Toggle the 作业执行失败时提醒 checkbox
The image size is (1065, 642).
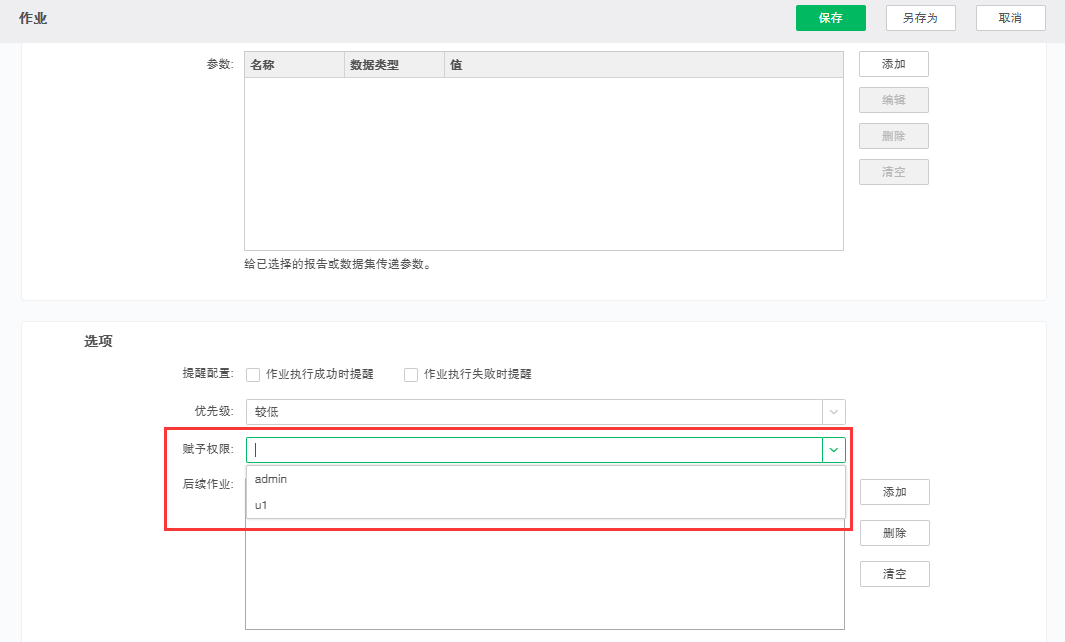(411, 375)
